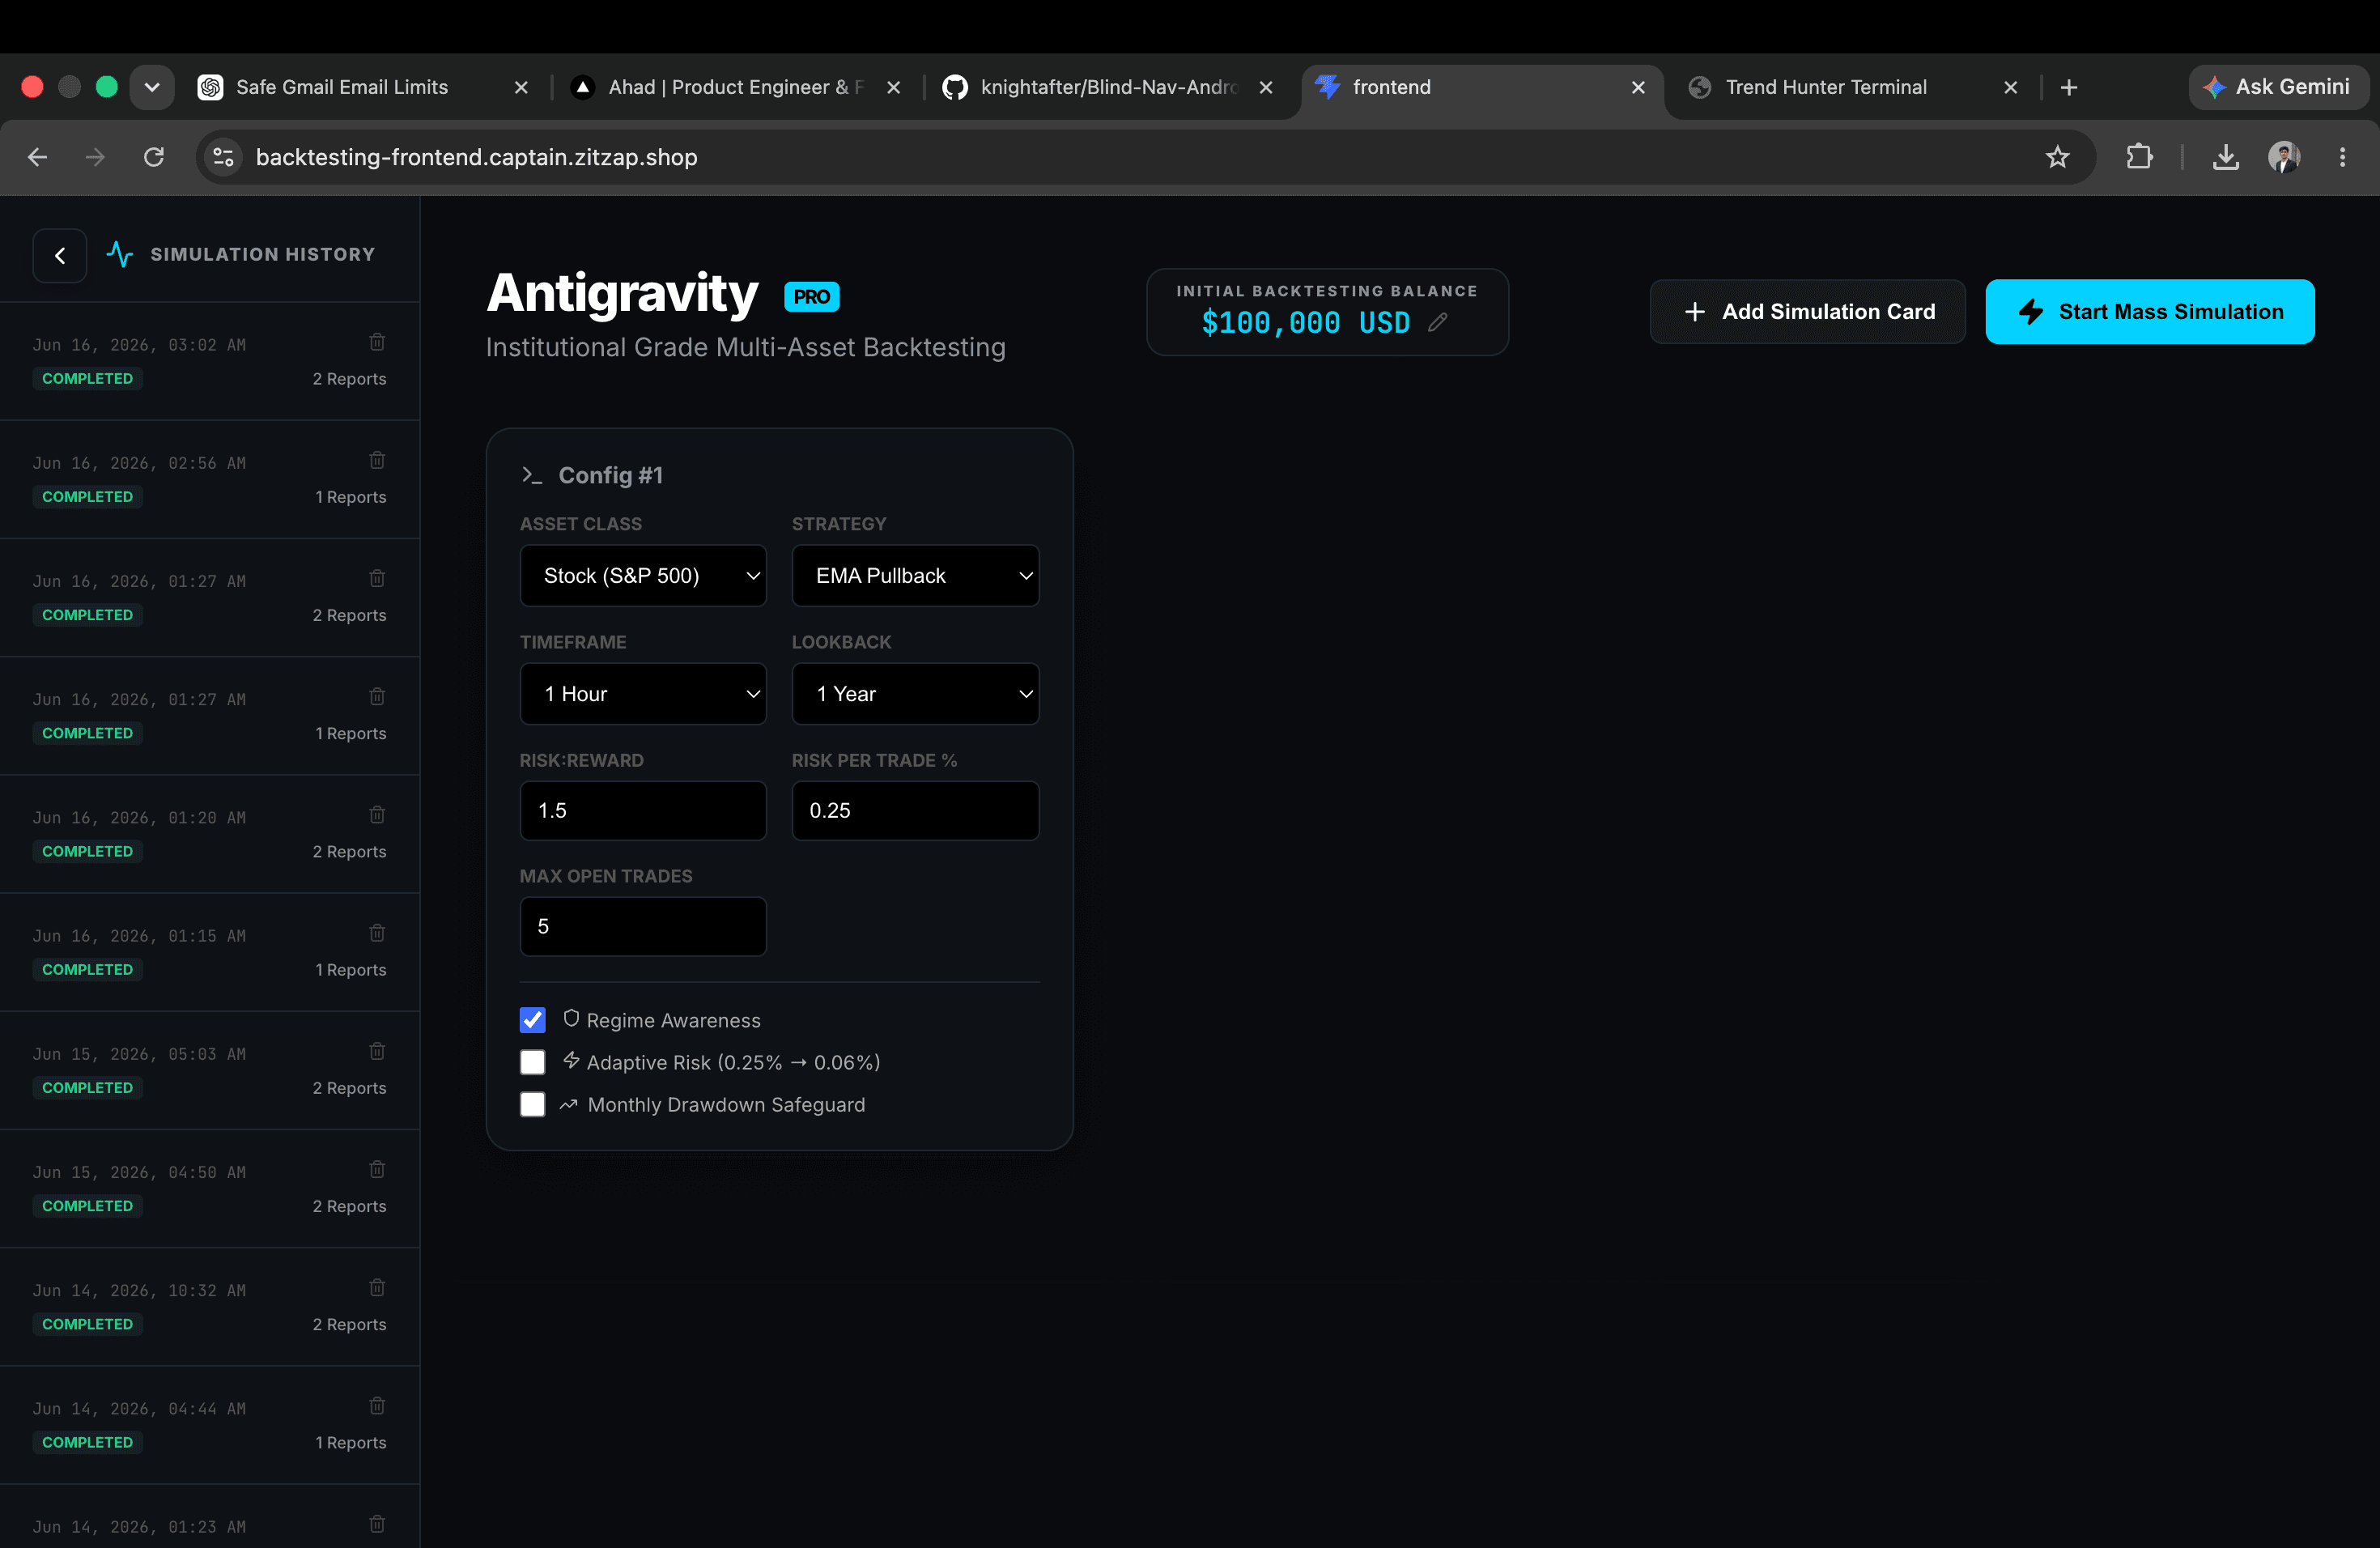Open the Lookback dropdown showing 1 Year
The image size is (2380, 1548).
pos(915,694)
